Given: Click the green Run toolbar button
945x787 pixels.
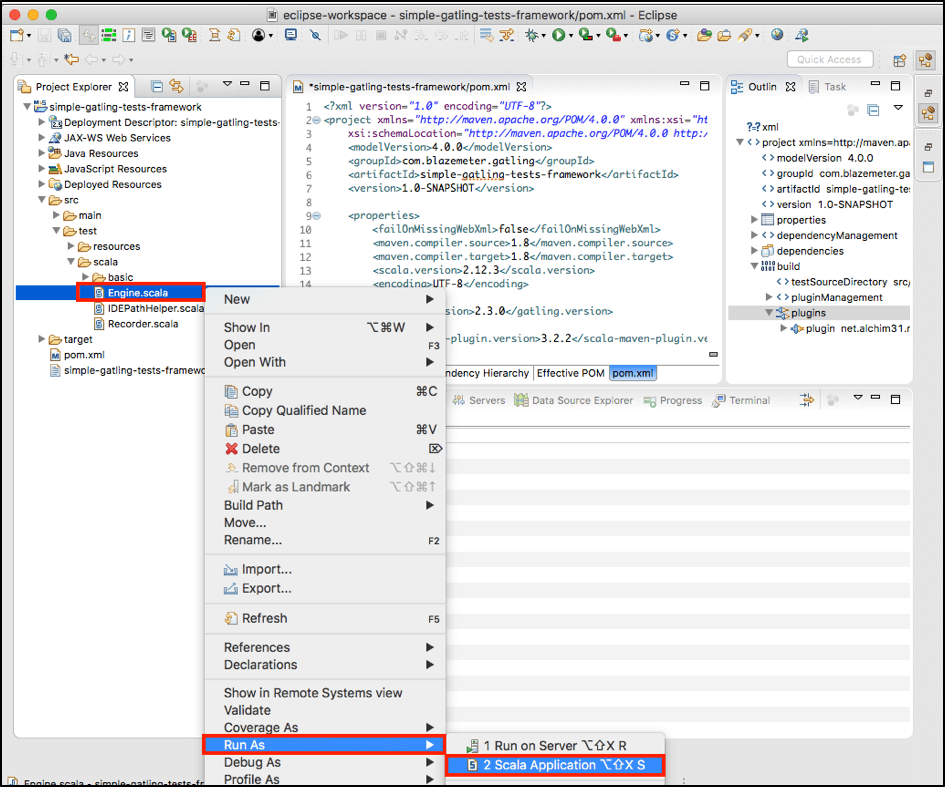Looking at the screenshot, I should [x=558, y=35].
